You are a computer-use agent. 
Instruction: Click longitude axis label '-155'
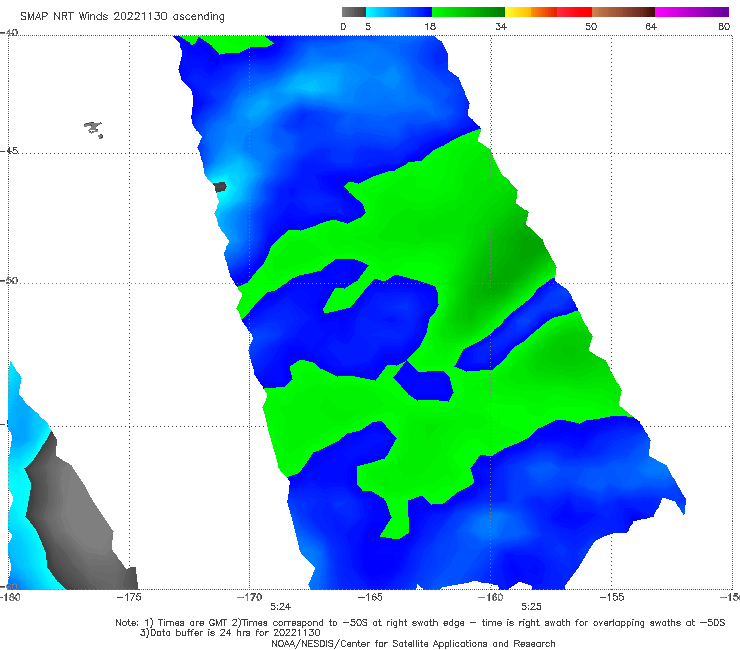pos(611,597)
